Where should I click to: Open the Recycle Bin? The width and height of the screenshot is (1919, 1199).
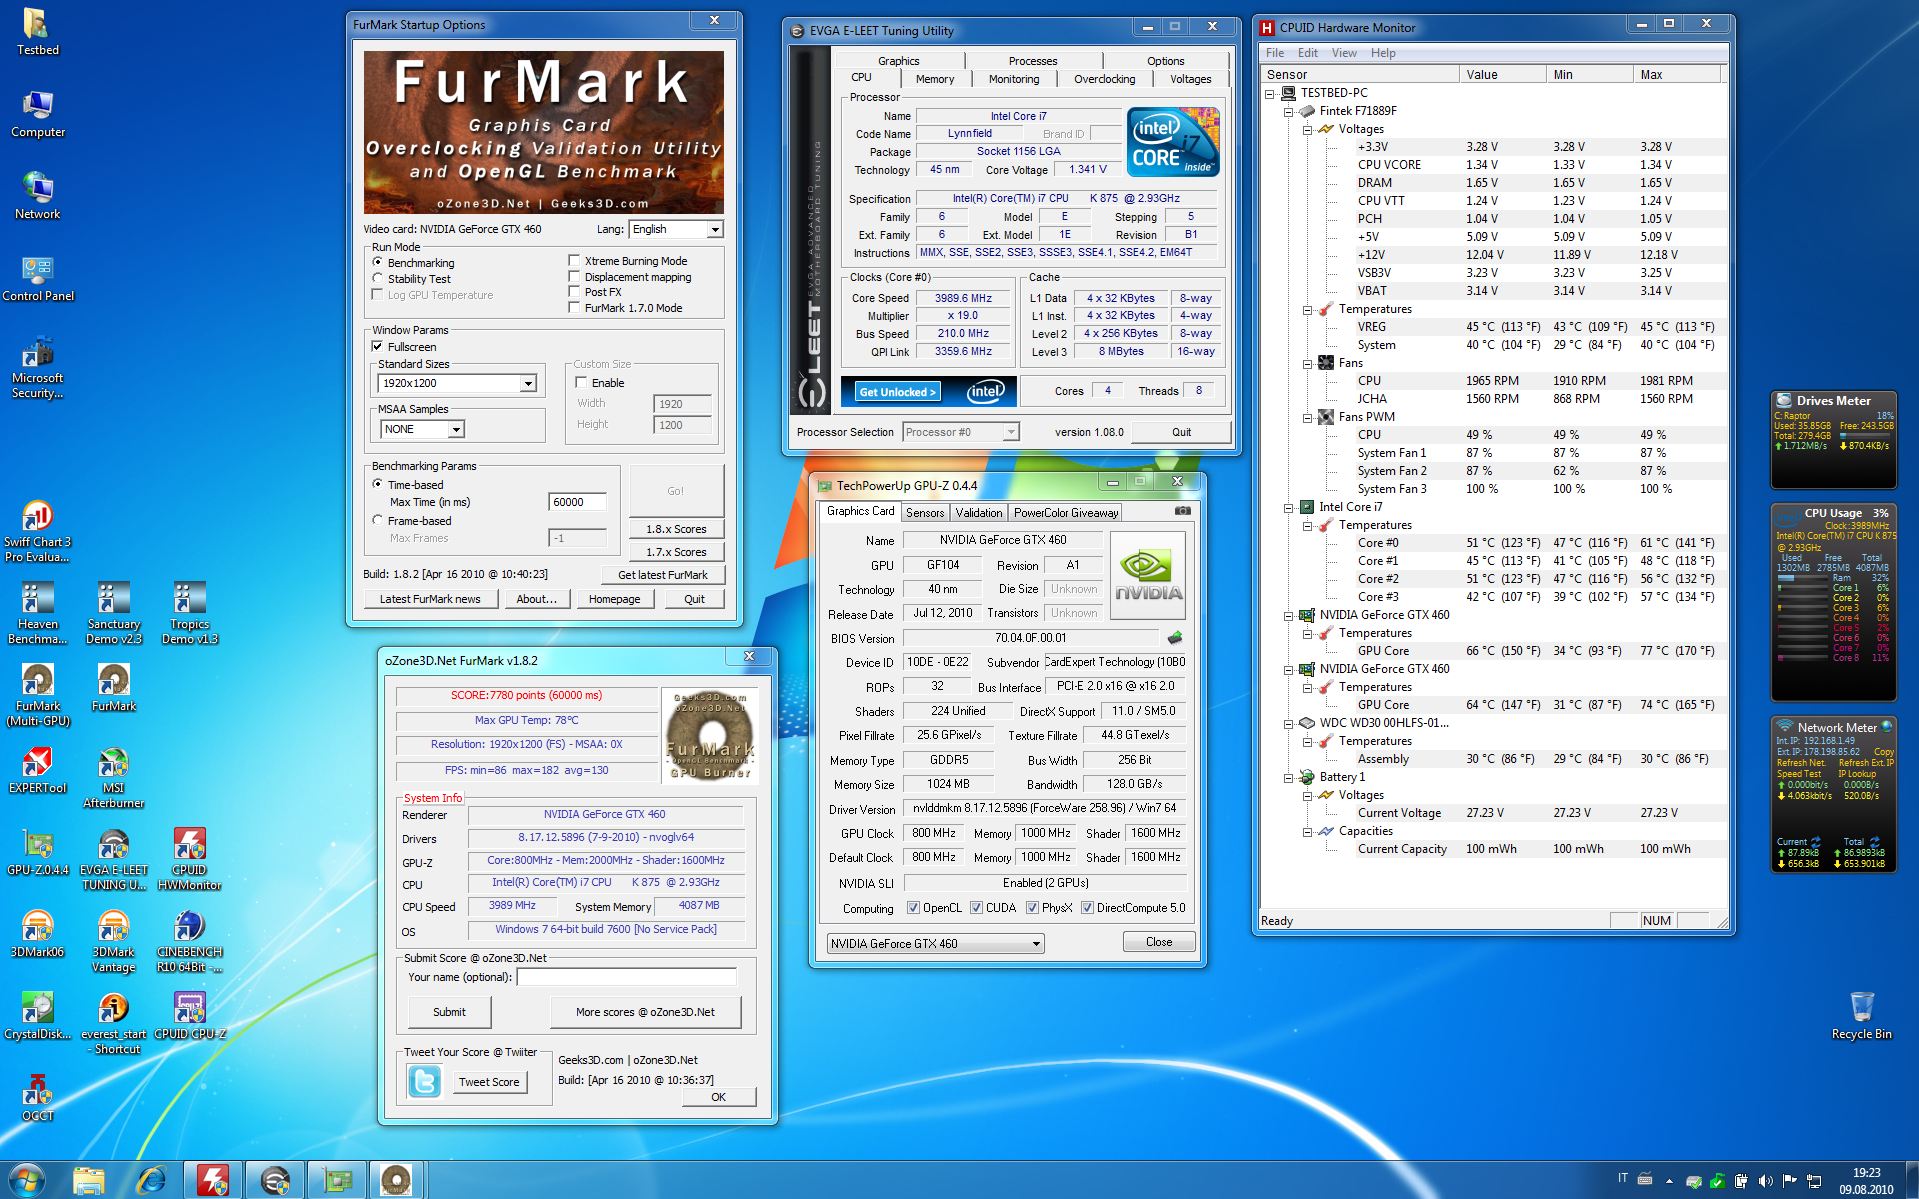pyautogui.click(x=1861, y=1015)
